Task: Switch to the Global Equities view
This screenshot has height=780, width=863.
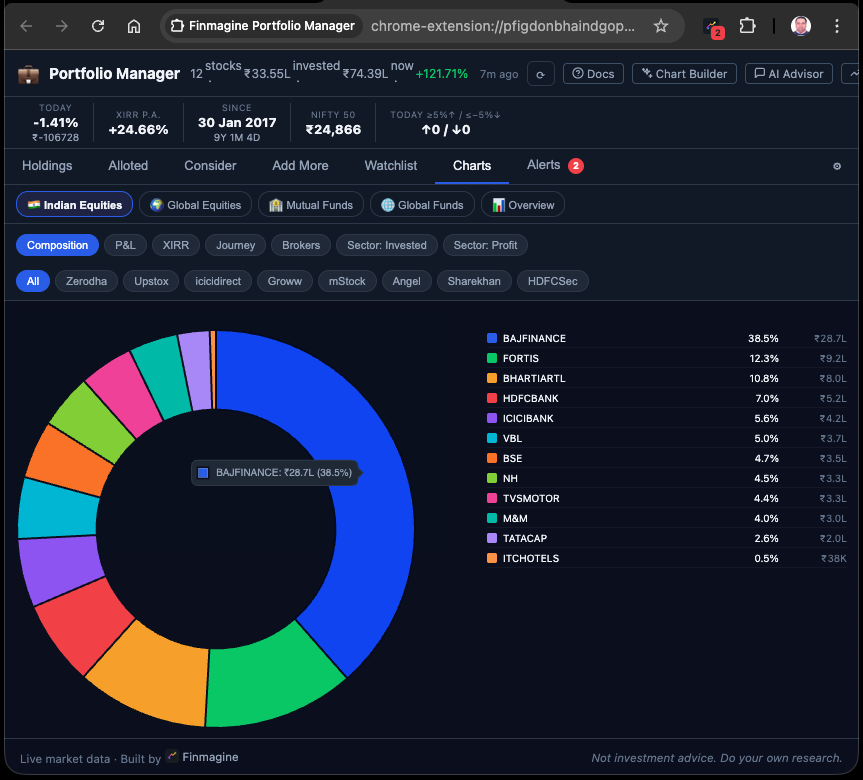Action: coord(195,204)
